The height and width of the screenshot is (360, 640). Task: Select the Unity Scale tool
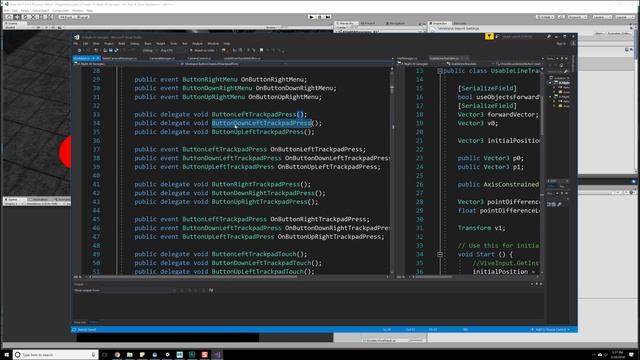pos(33,17)
